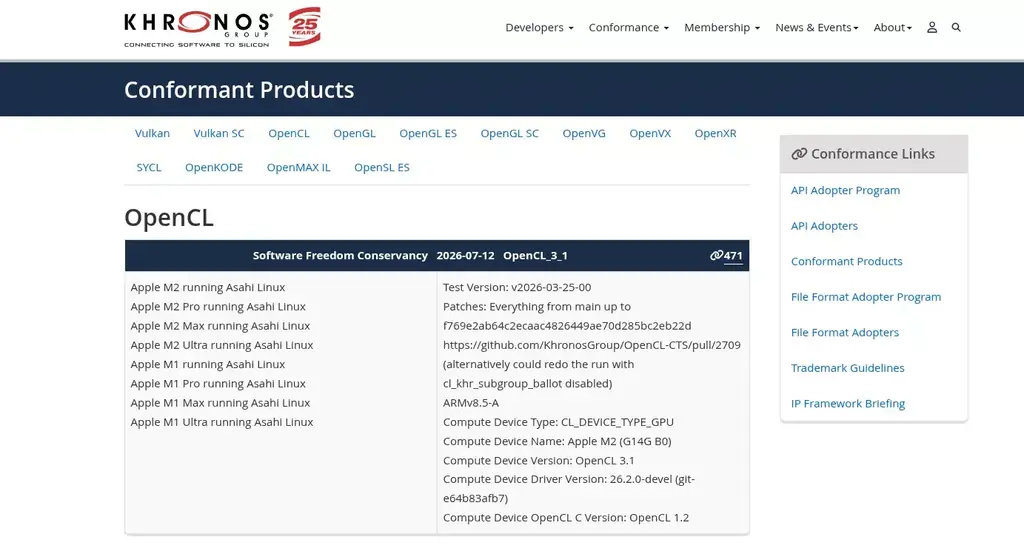Click the Apple M1 running Asahi Linux row

click(x=208, y=364)
